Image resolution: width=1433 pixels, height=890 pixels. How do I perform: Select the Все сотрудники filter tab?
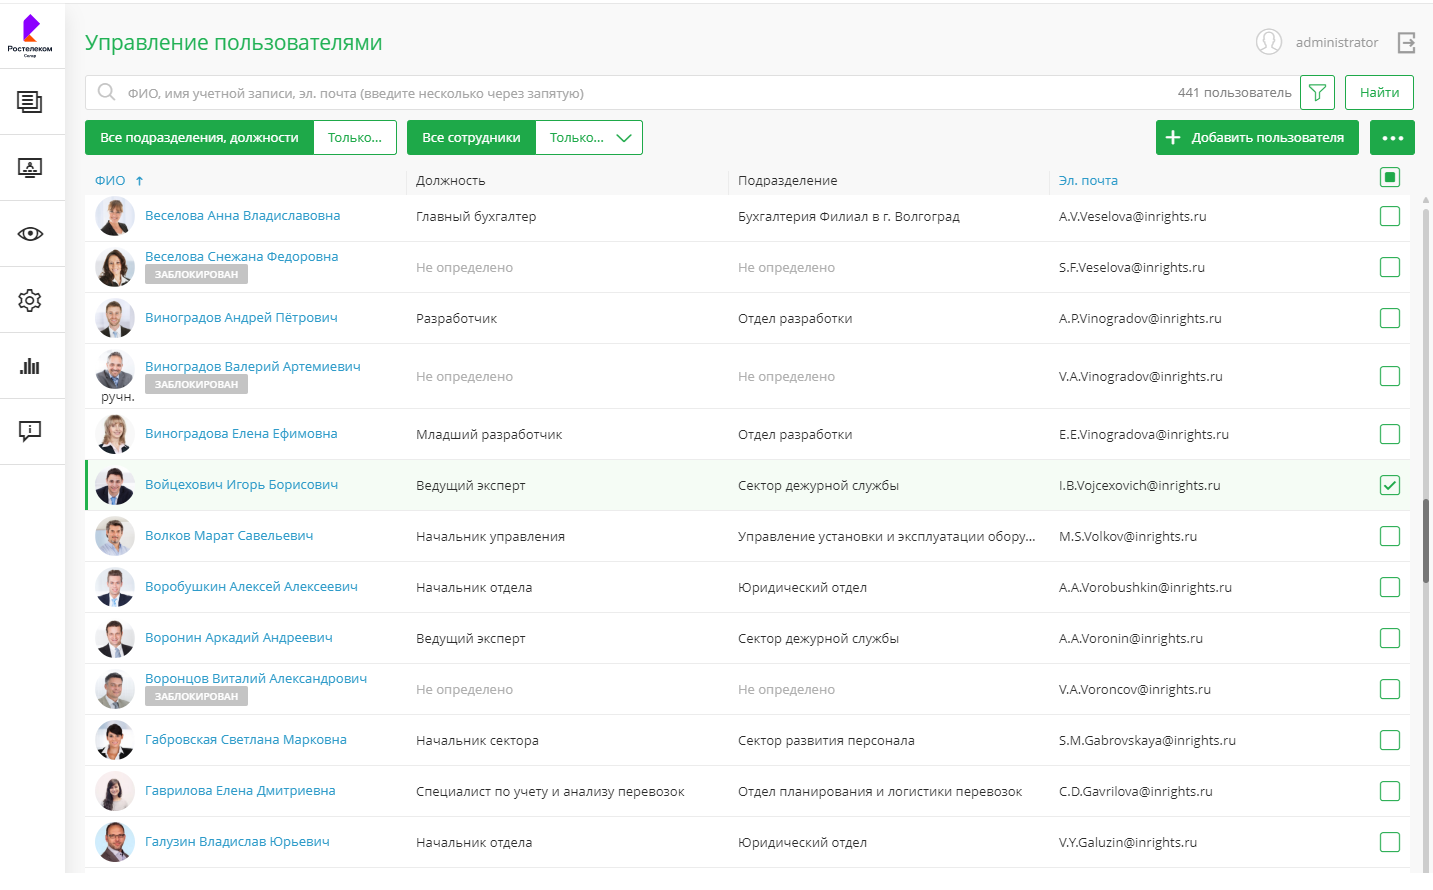tap(471, 138)
